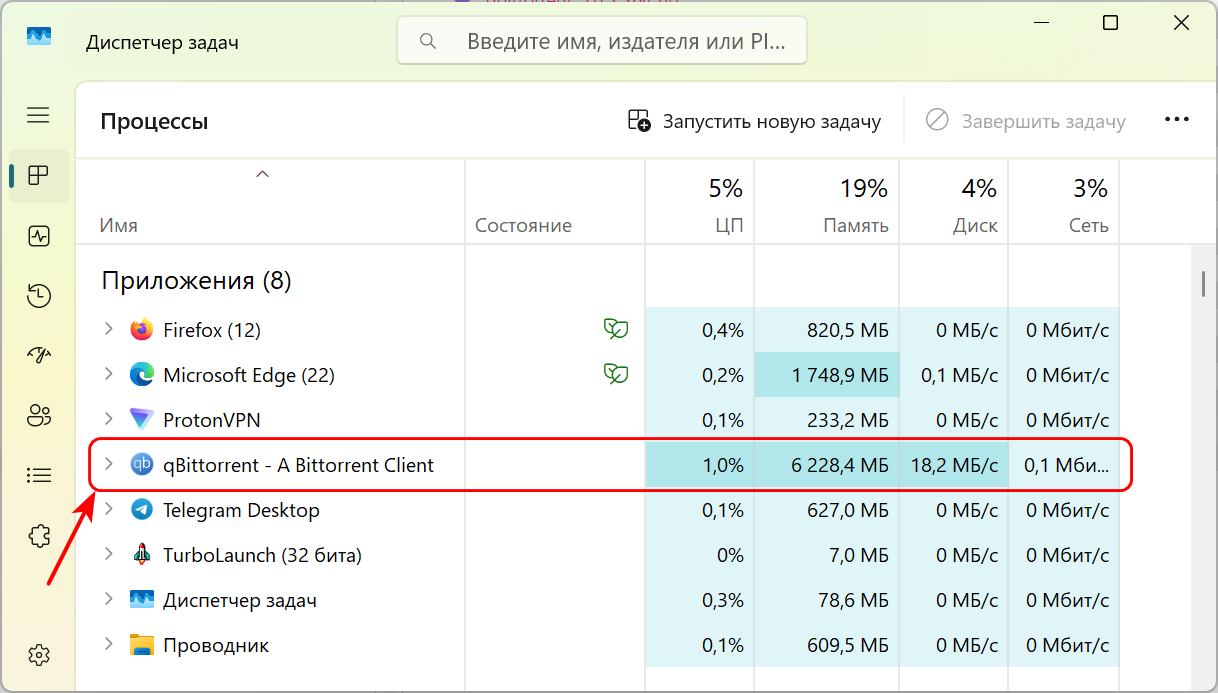The image size is (1218, 693).
Task: Expand the Проводник process row
Action: click(x=109, y=644)
